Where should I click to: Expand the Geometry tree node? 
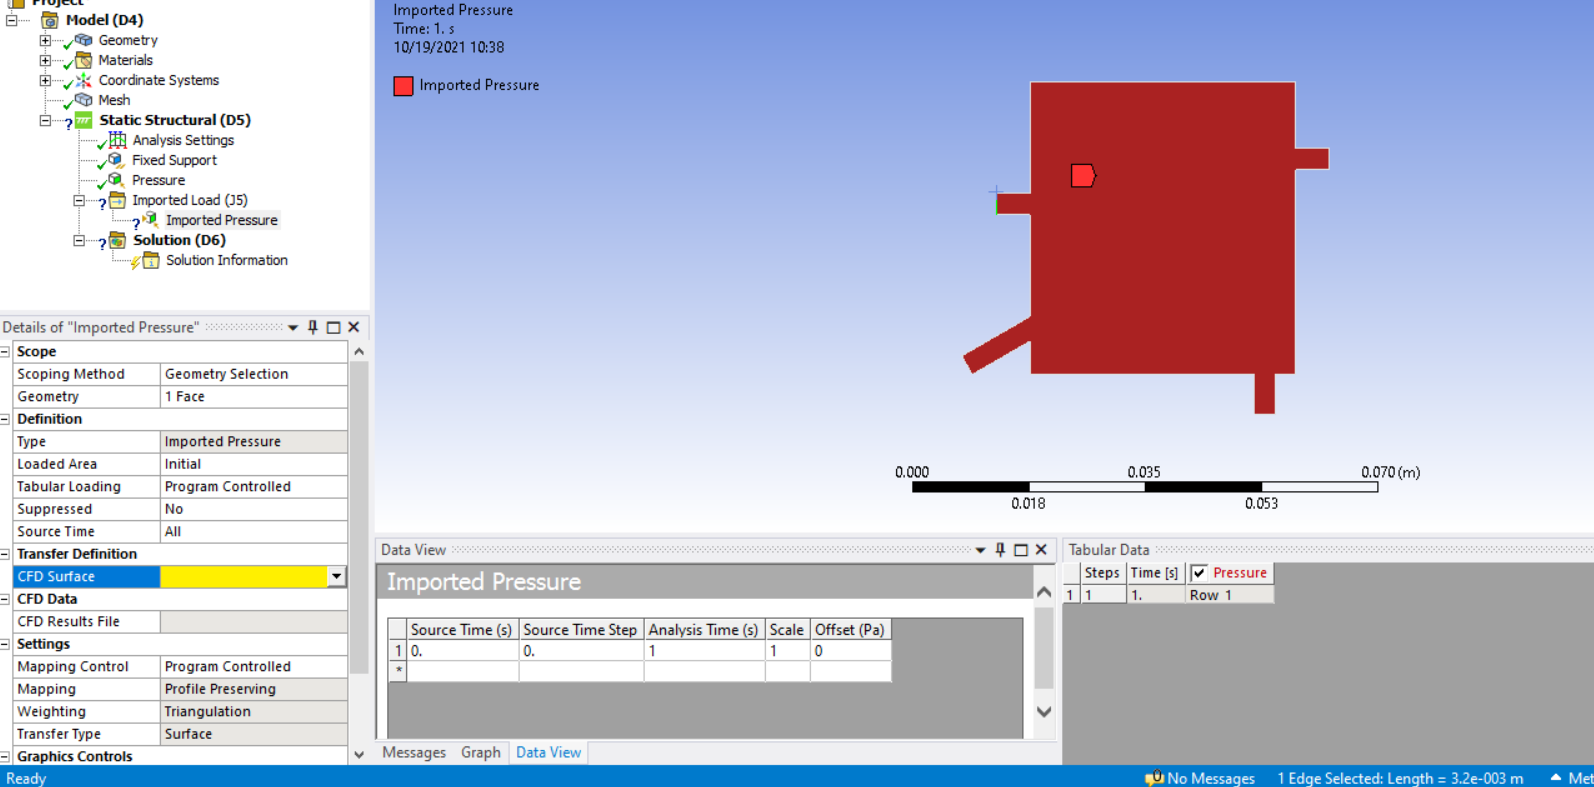[x=45, y=40]
